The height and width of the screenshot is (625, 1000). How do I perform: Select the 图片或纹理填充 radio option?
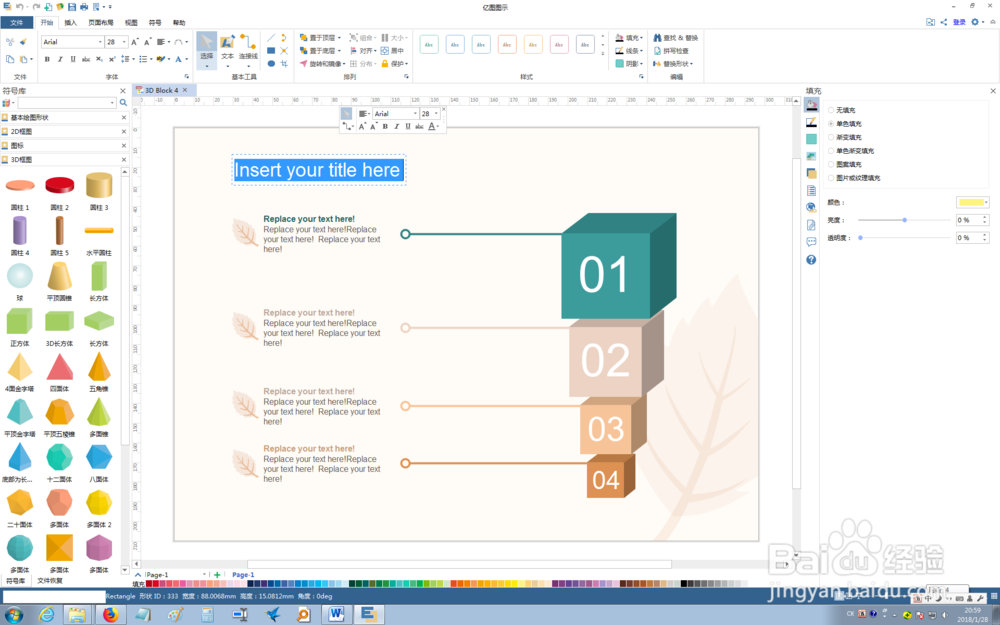(x=831, y=178)
